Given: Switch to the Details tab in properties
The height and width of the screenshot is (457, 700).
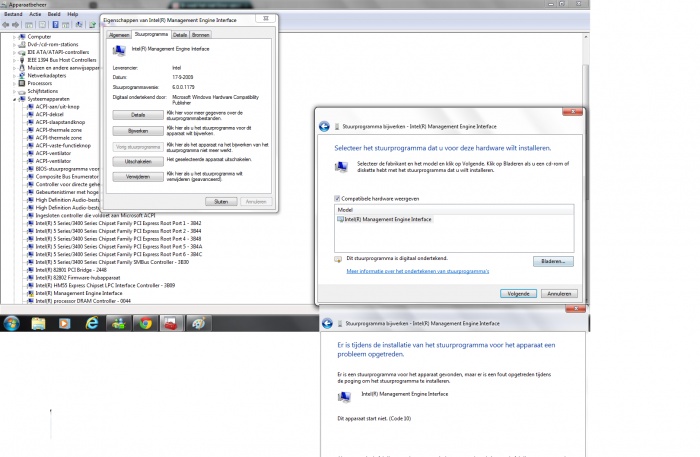Looking at the screenshot, I should click(180, 35).
